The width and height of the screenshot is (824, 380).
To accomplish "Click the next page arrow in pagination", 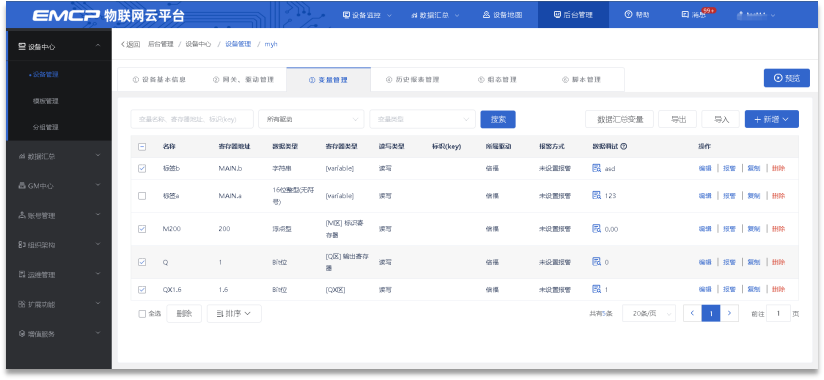I will [x=729, y=313].
